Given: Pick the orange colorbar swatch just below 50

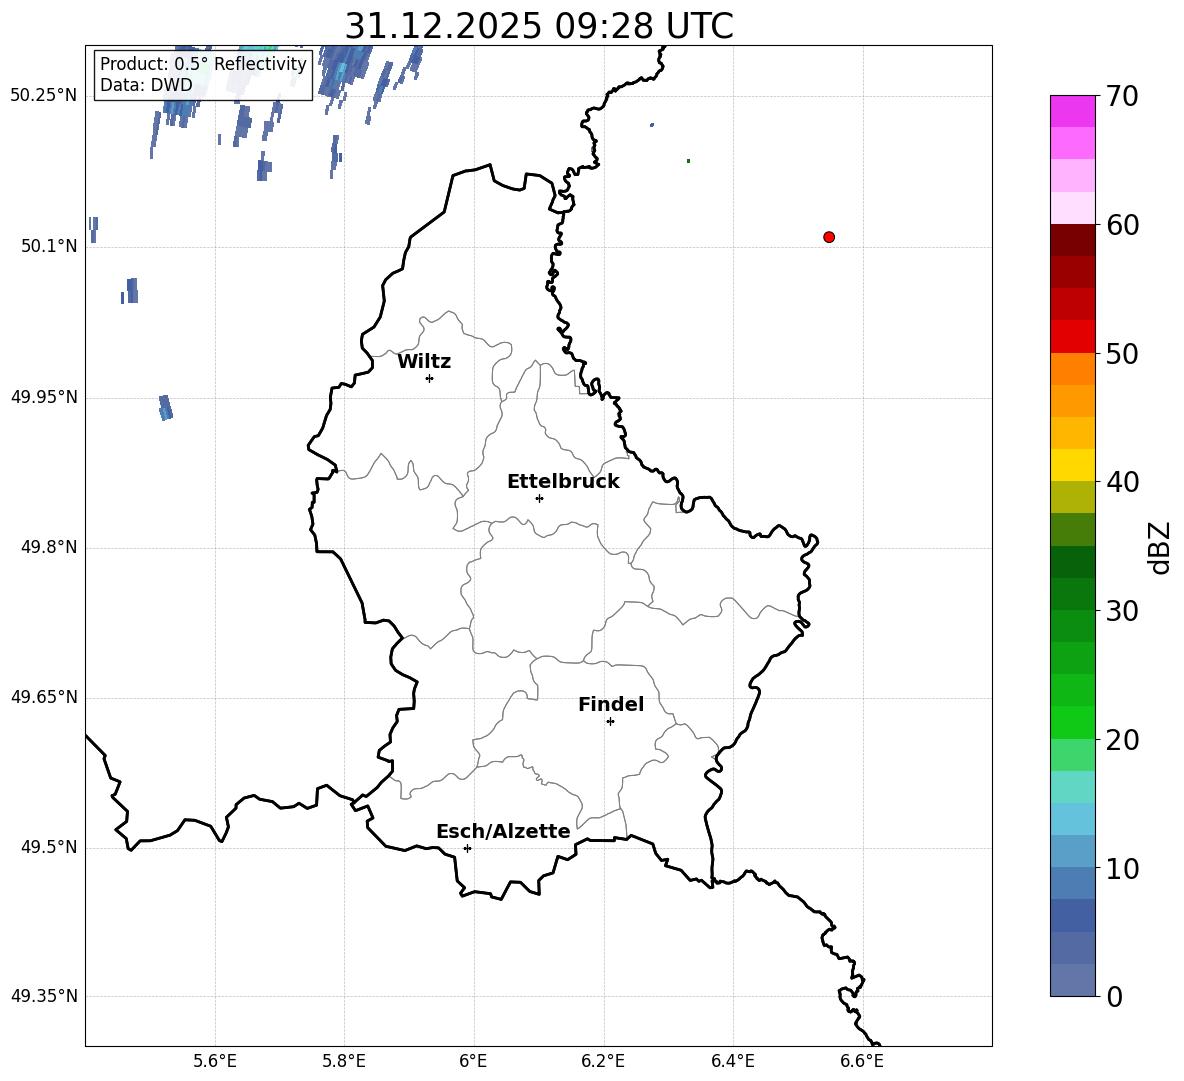Looking at the screenshot, I should (1073, 369).
